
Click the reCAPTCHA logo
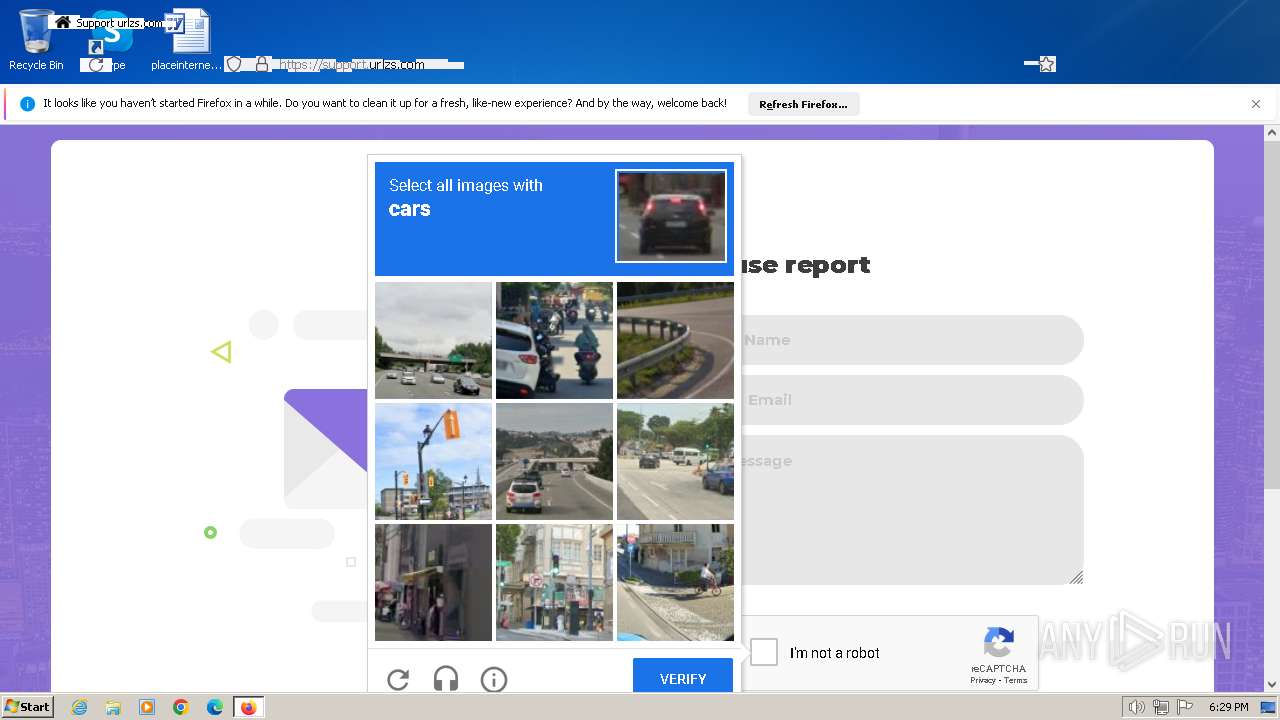[999, 643]
